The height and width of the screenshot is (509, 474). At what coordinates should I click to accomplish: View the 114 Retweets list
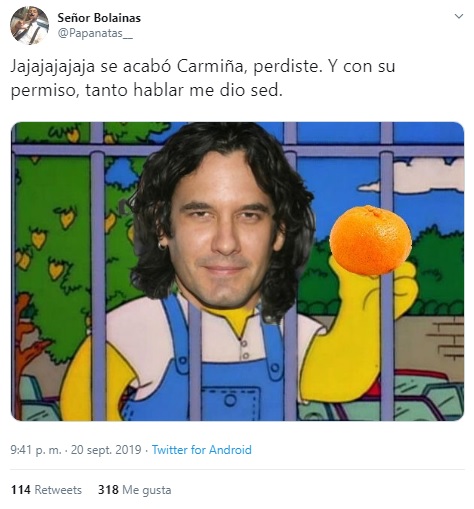(46, 490)
